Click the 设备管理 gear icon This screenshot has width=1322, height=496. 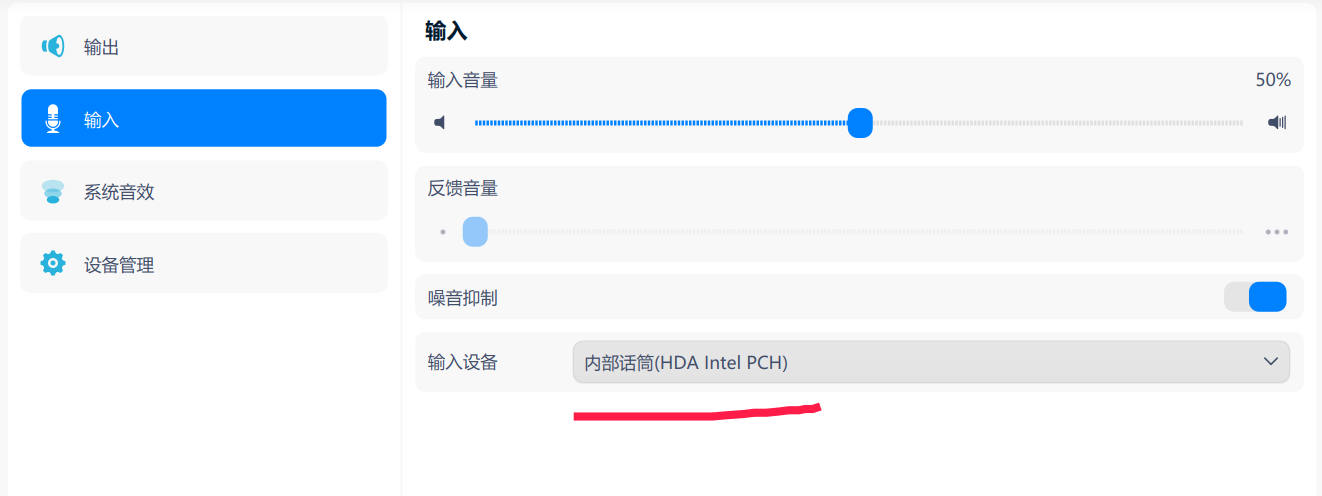pos(53,264)
